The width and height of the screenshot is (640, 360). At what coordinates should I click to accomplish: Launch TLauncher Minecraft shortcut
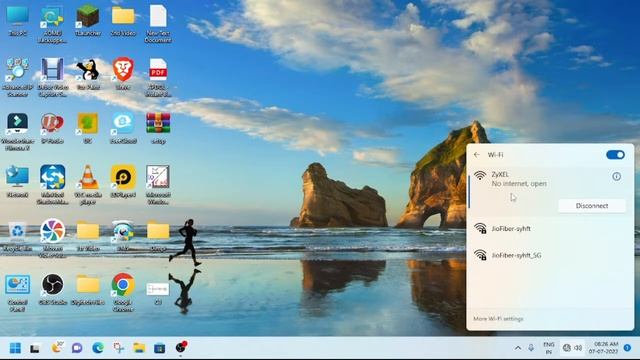(88, 20)
